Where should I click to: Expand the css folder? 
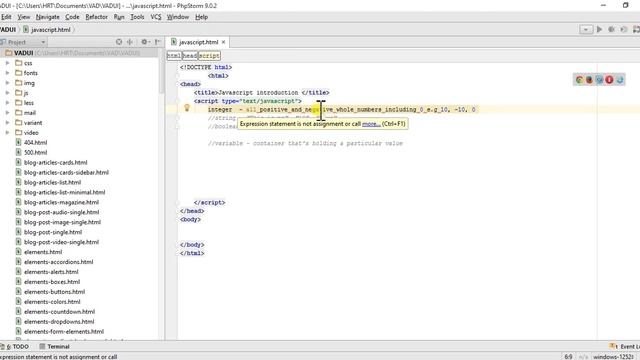[x=7, y=63]
